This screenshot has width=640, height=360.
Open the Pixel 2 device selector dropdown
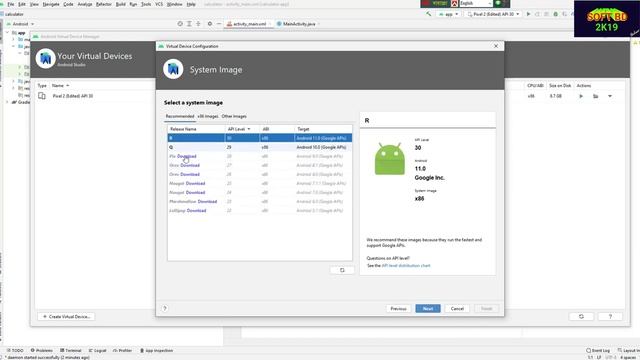click(493, 14)
